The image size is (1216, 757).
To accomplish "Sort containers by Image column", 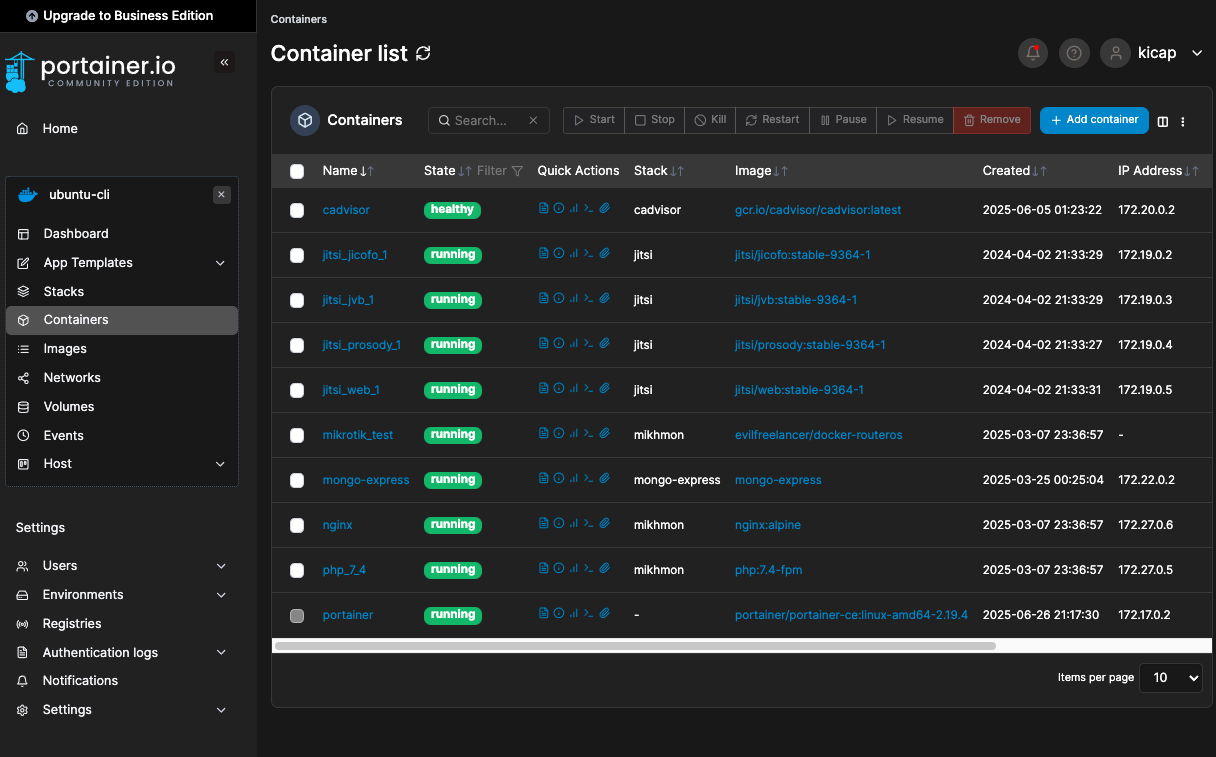I will click(x=761, y=171).
